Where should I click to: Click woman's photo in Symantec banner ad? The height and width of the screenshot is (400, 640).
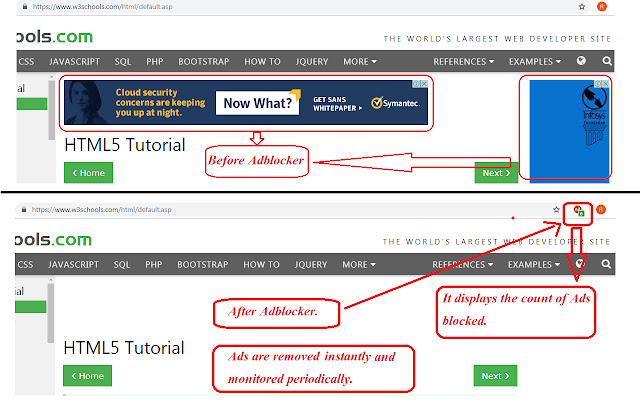(x=87, y=102)
